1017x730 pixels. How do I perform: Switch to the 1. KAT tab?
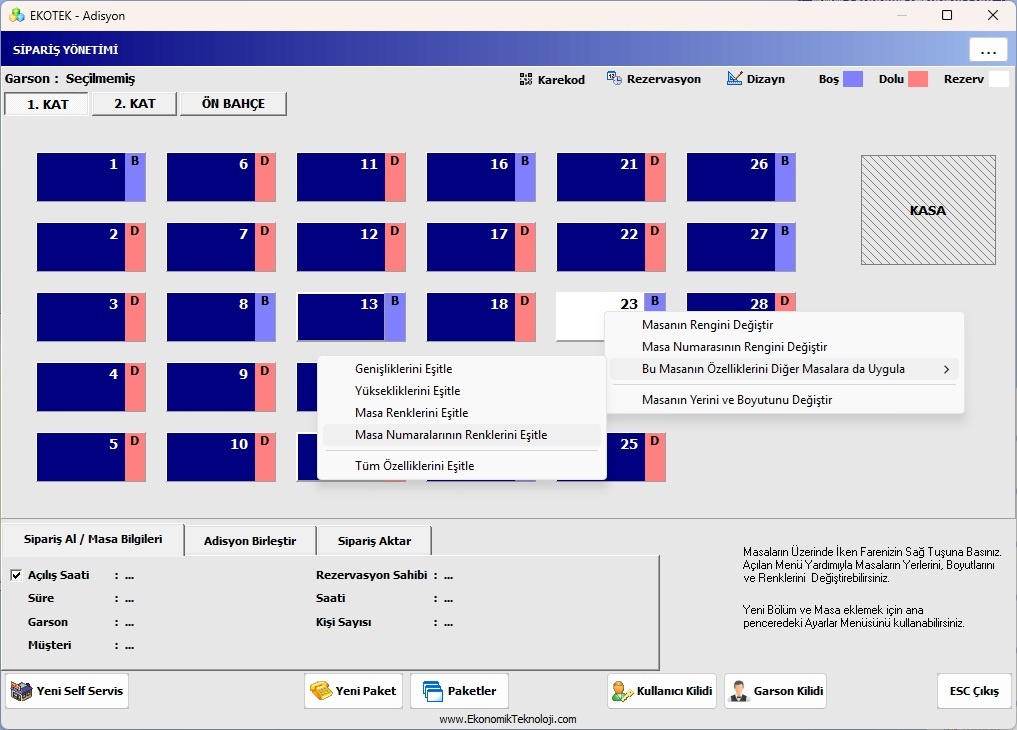pos(47,104)
